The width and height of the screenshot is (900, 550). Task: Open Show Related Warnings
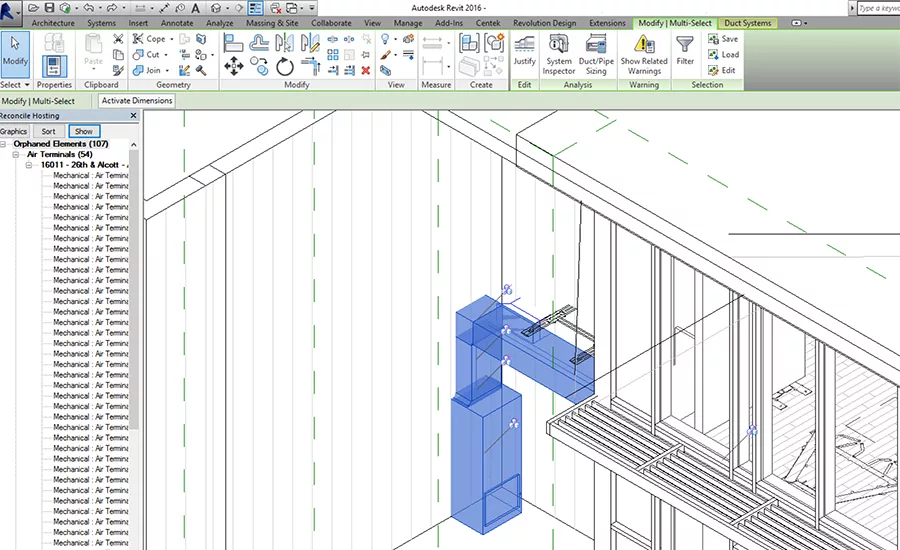click(644, 55)
